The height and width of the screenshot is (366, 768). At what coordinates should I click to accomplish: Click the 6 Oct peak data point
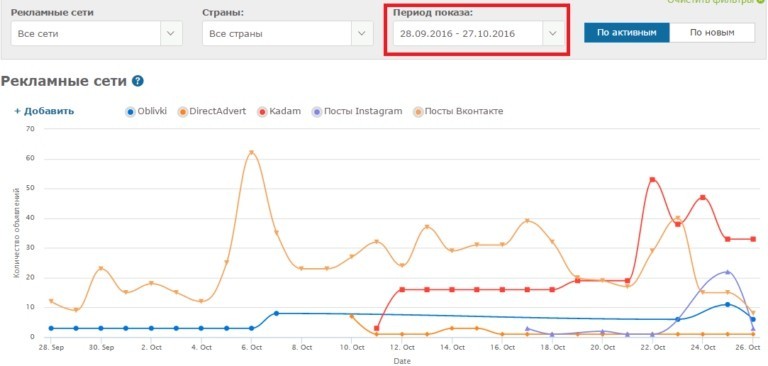tap(251, 153)
